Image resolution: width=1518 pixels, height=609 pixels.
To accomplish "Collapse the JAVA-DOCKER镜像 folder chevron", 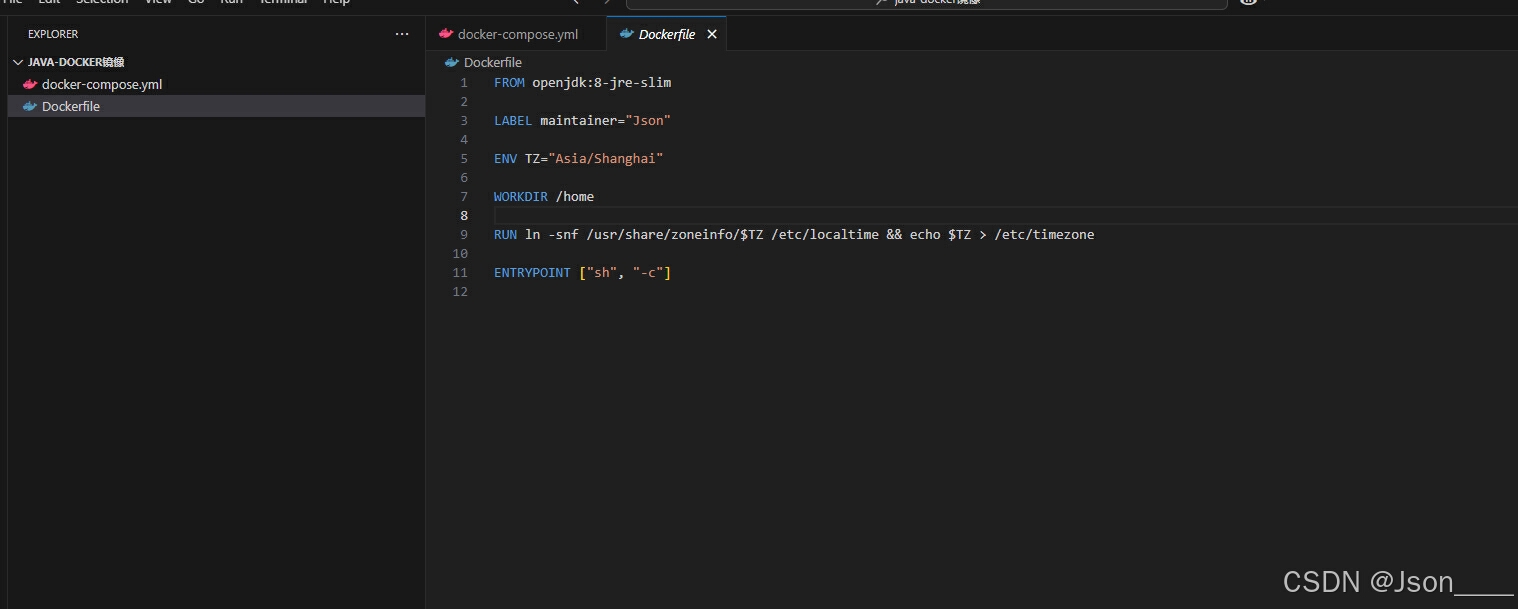I will coord(17,61).
